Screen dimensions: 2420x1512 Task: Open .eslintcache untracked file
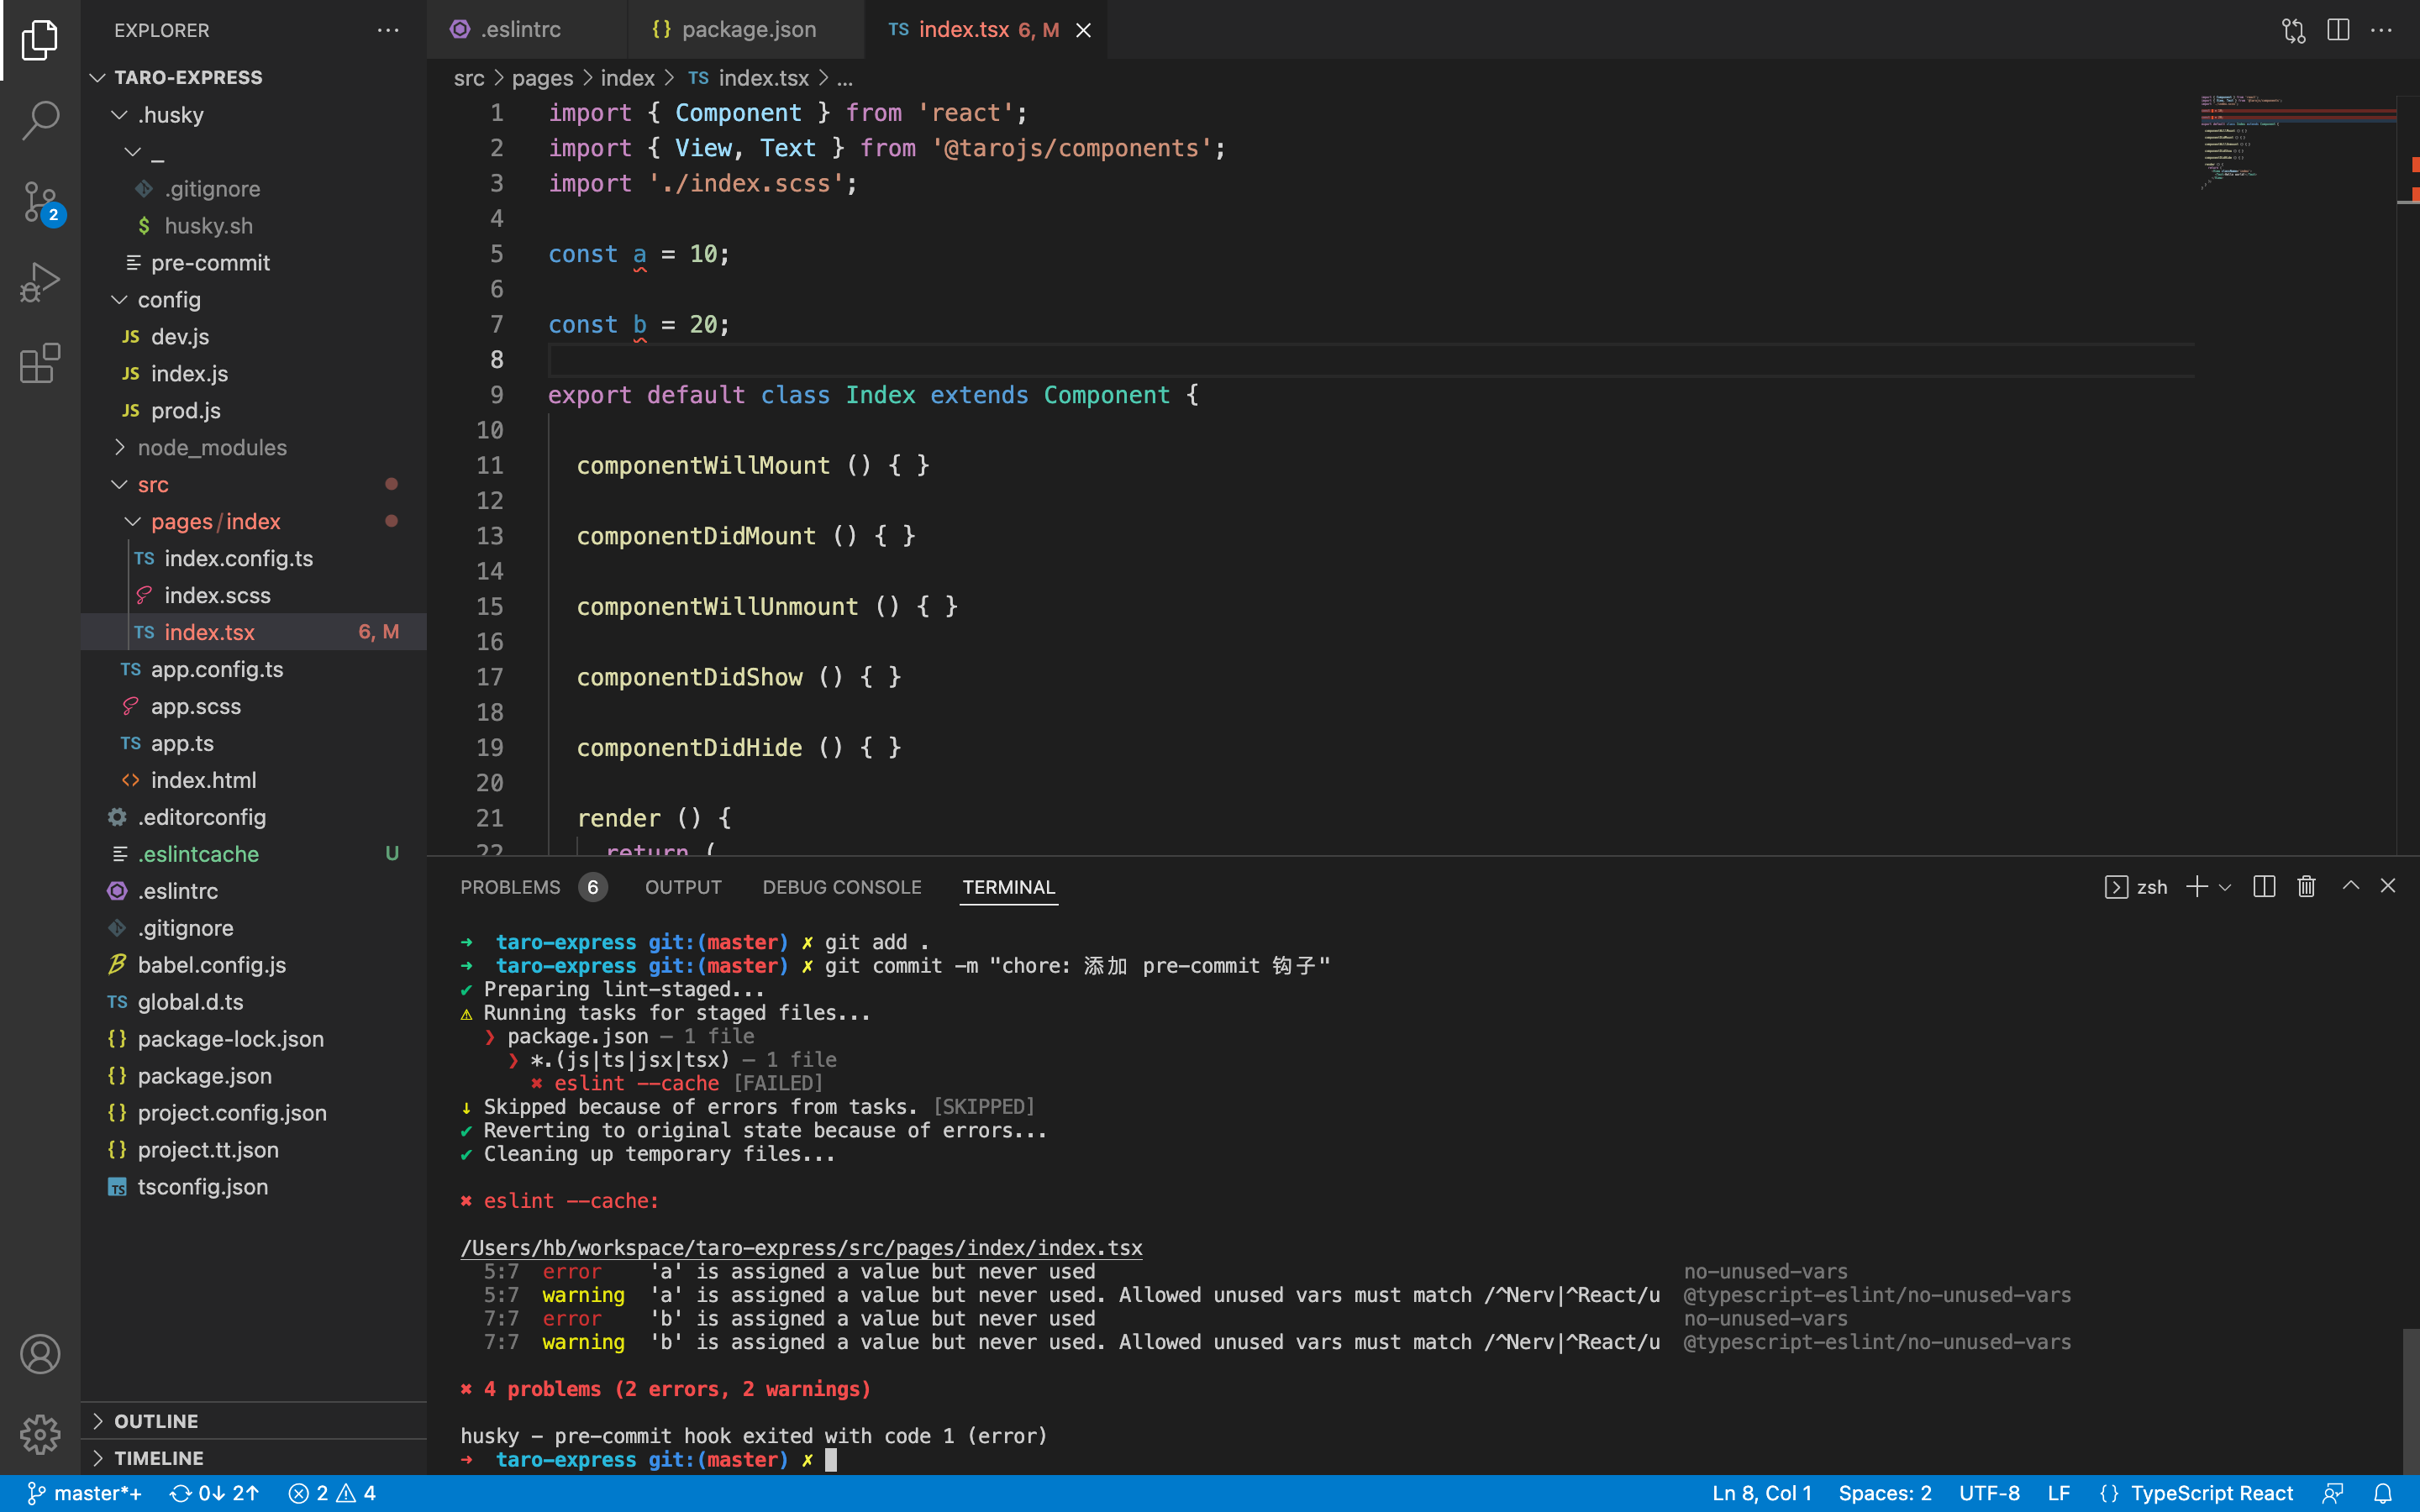coord(254,854)
